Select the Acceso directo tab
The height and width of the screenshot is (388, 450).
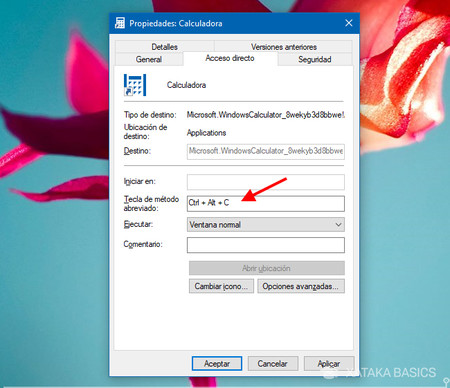click(230, 58)
